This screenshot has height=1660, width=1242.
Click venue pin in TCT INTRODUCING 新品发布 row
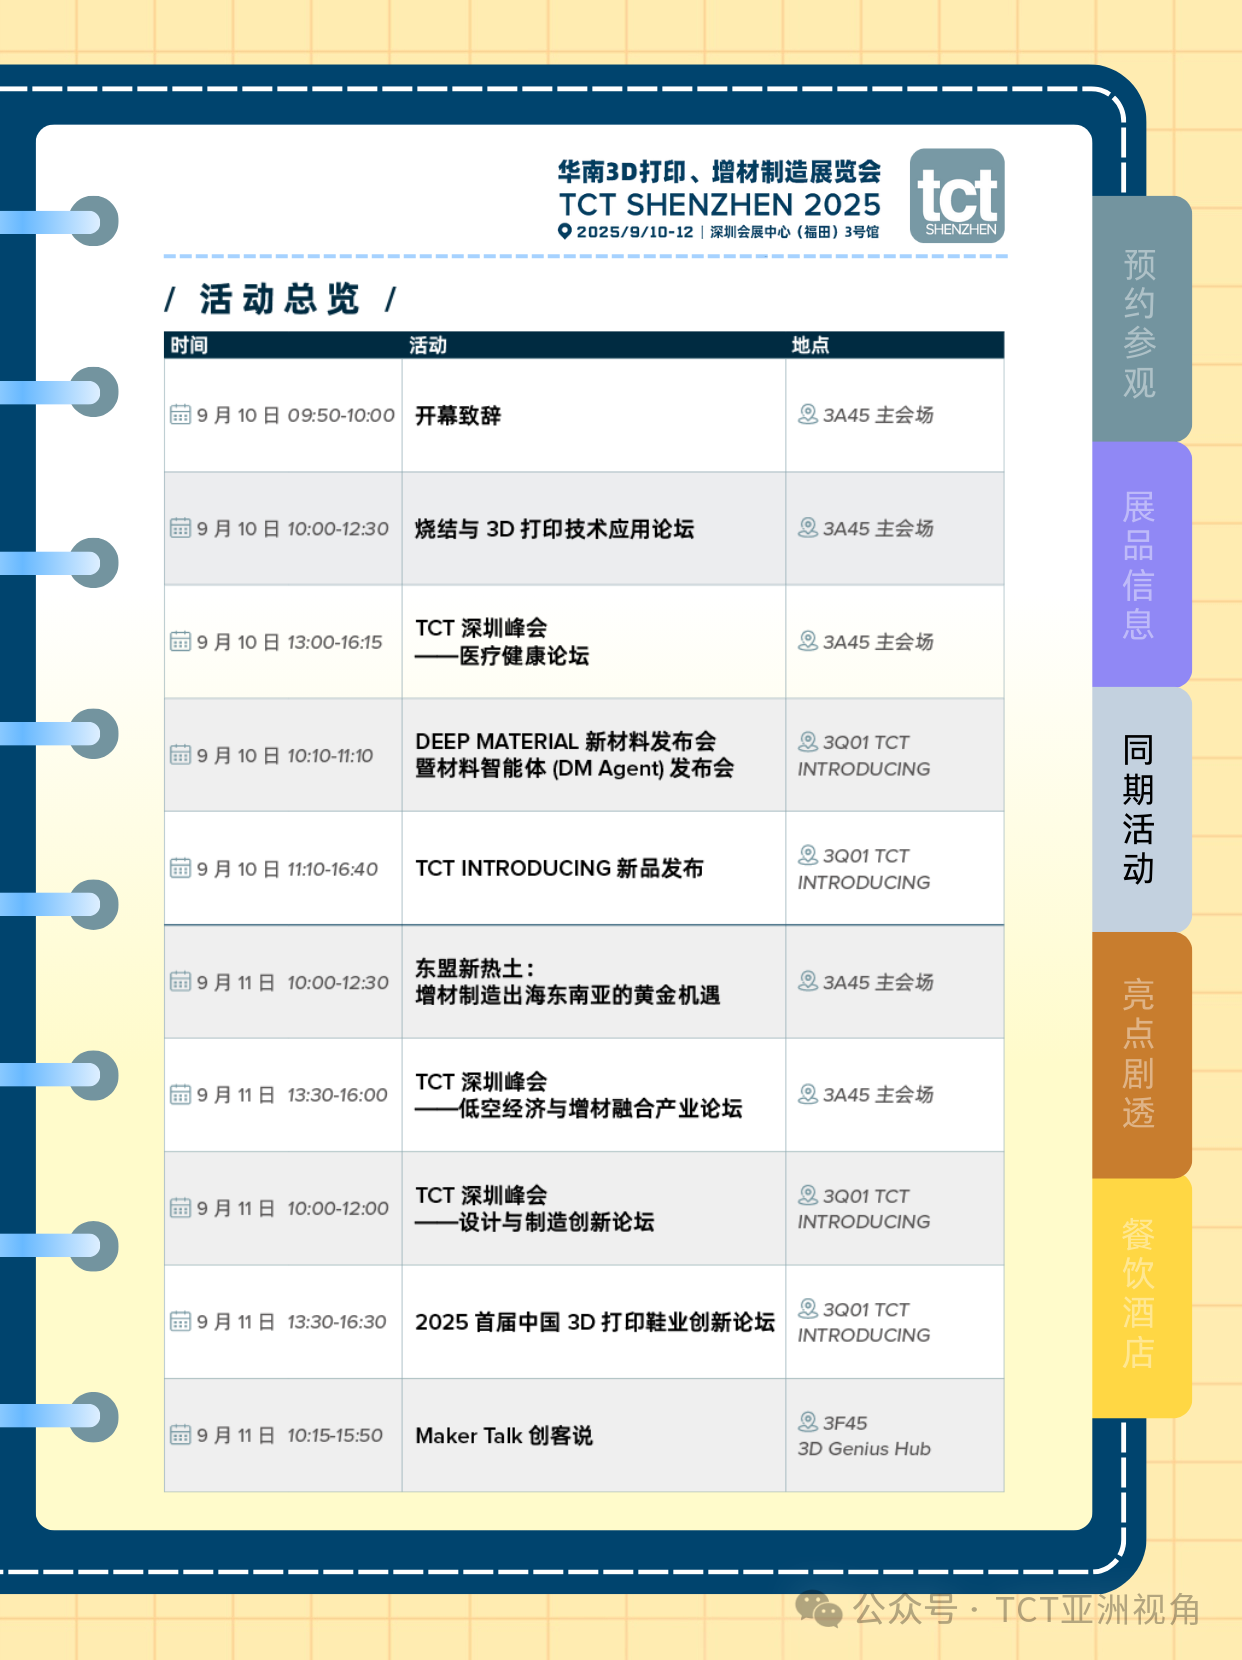[808, 855]
